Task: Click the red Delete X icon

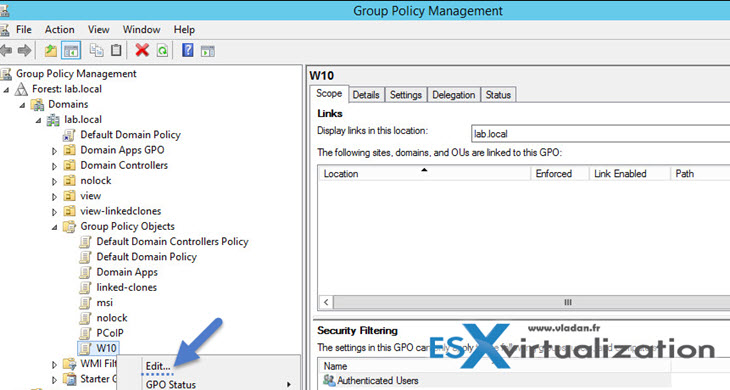Action: point(142,50)
